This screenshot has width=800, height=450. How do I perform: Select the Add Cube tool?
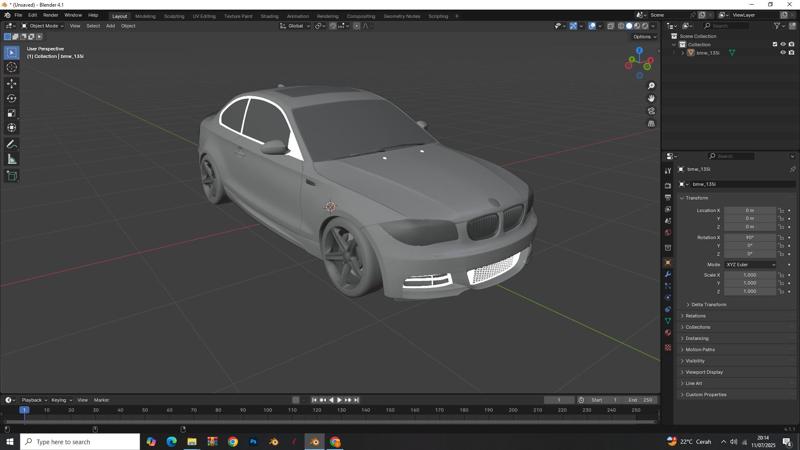(12, 176)
